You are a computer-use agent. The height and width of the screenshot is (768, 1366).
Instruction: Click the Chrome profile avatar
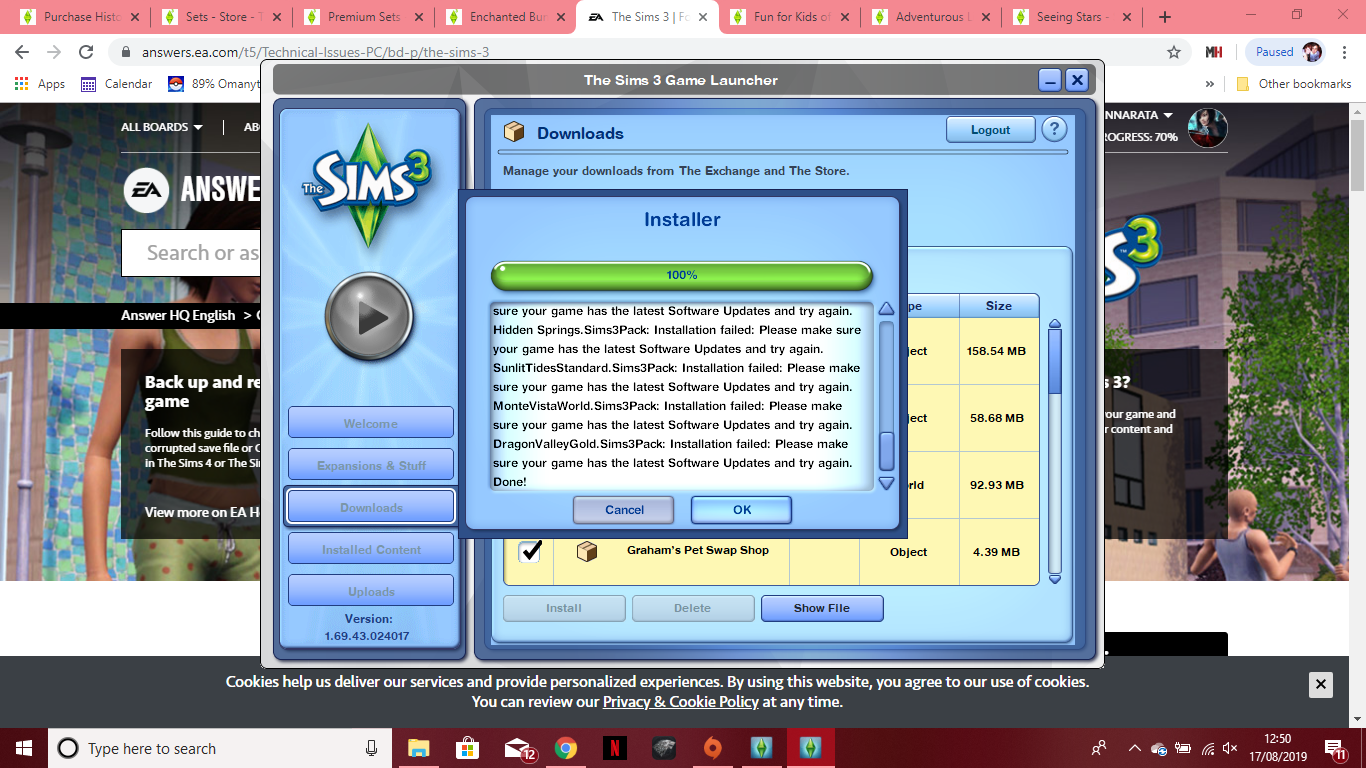click(x=1312, y=52)
